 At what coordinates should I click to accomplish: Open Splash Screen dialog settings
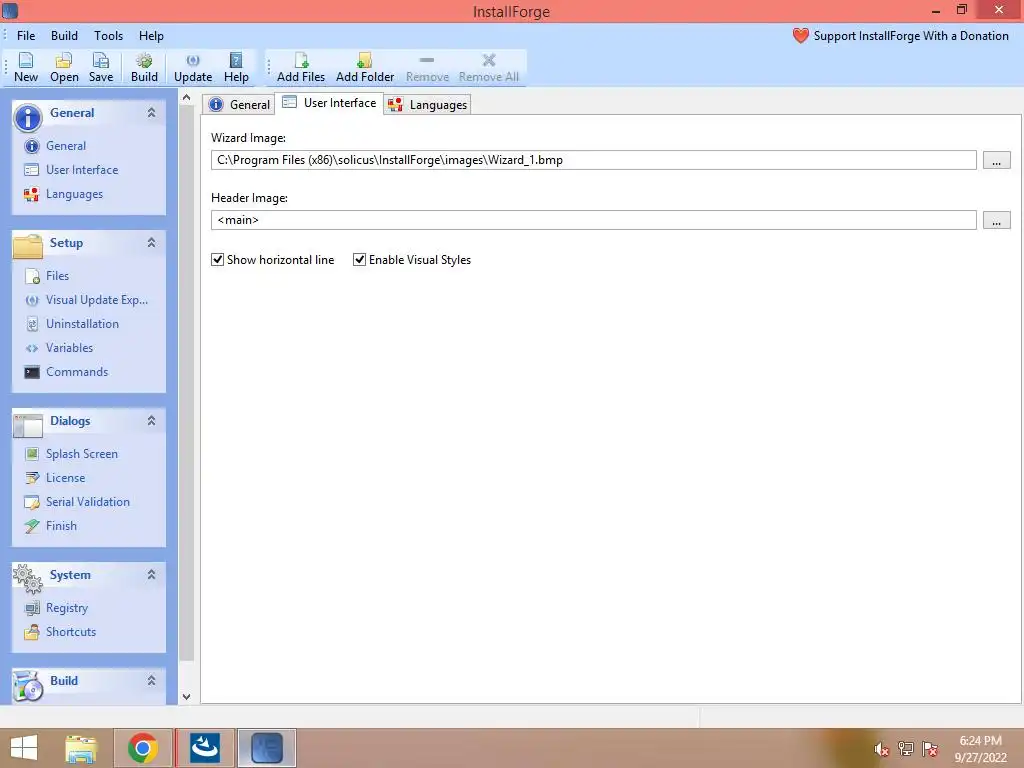click(x=71, y=454)
